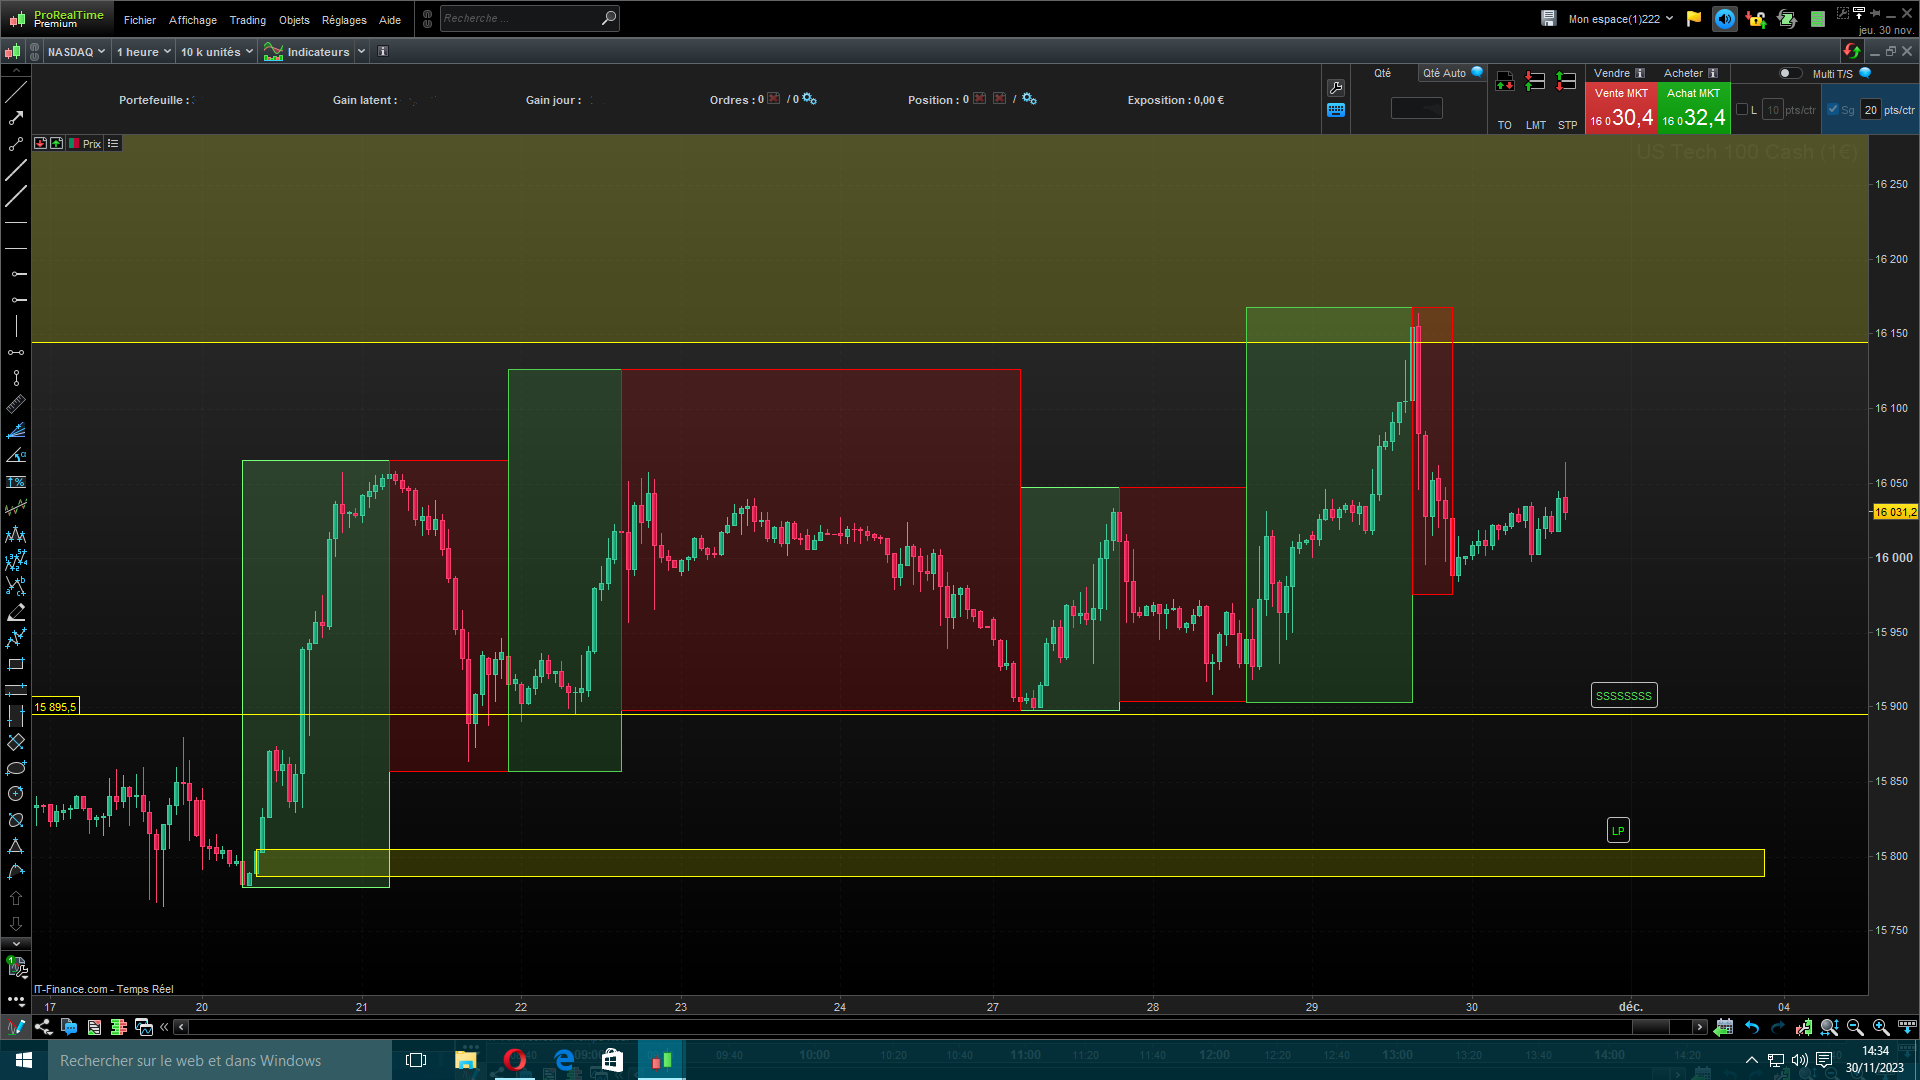
Task: Expand the 10 k unités dropdown
Action: 216,52
